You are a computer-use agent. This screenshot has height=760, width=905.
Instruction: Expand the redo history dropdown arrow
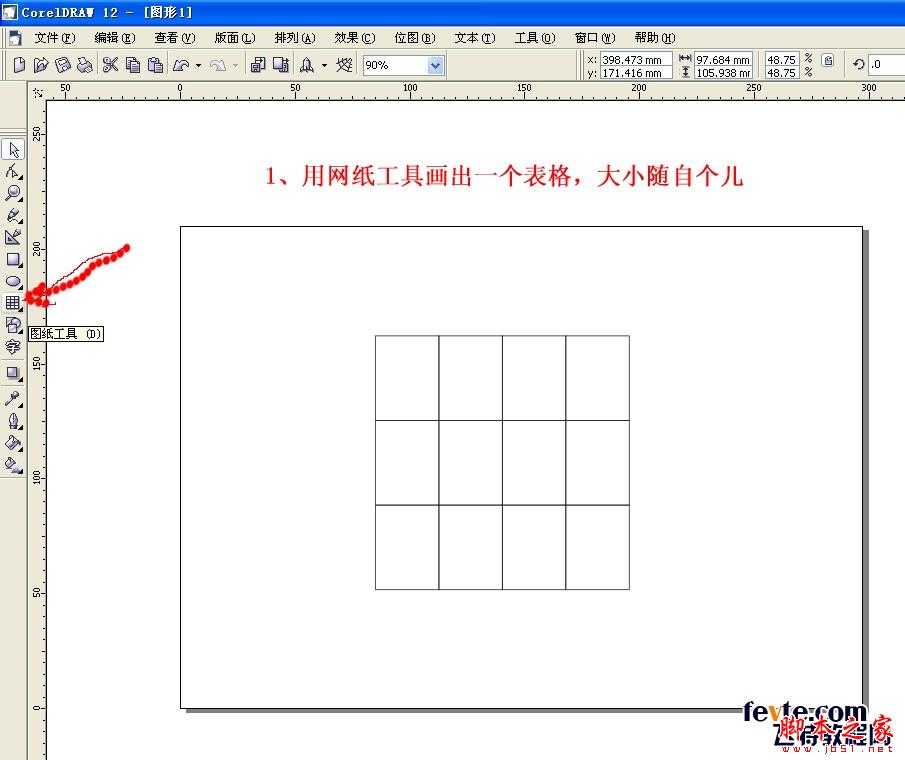[235, 65]
